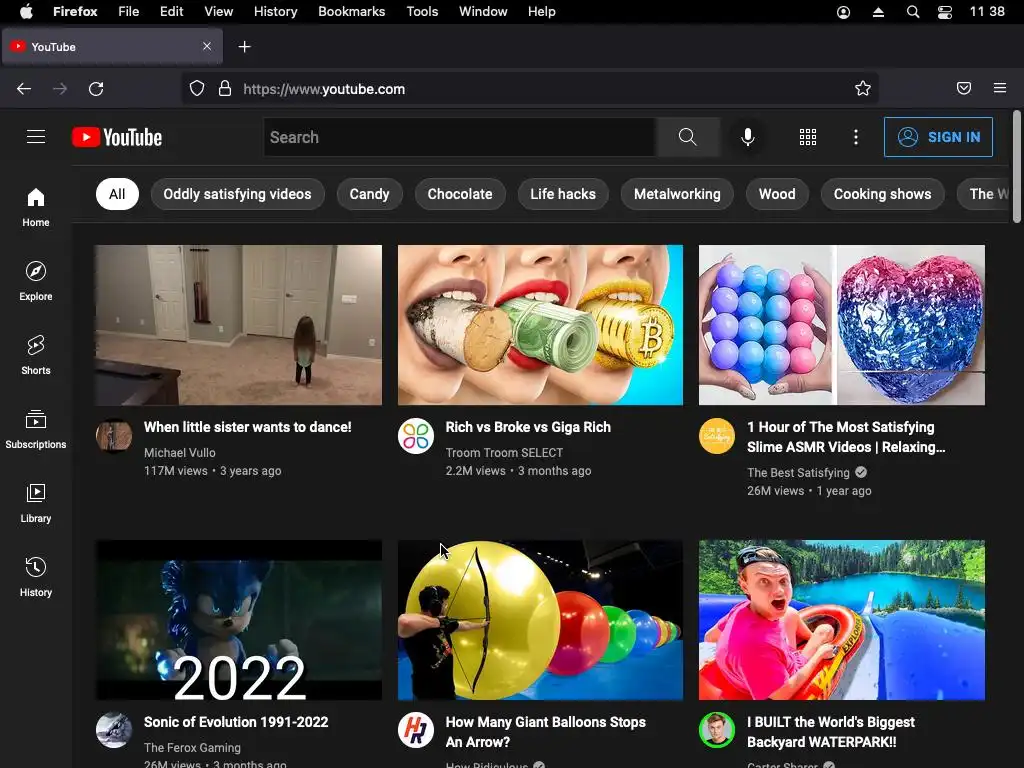Screen dimensions: 1024x768
Task: Filter by Candy chip
Action: (370, 194)
